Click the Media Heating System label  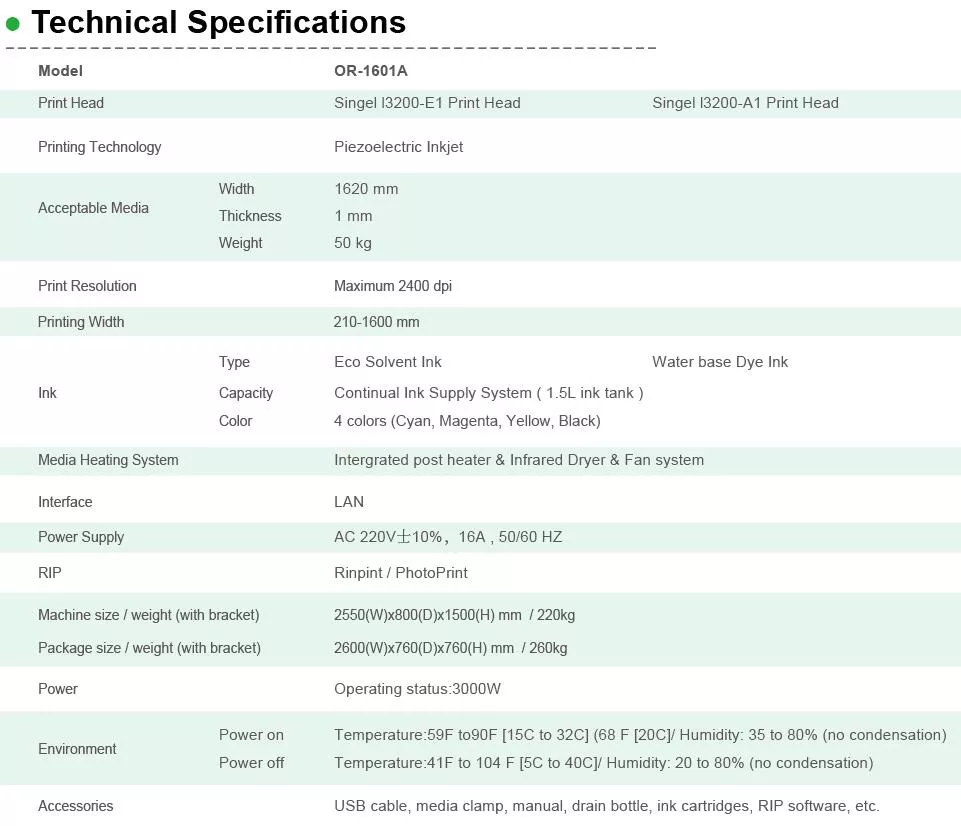pyautogui.click(x=108, y=460)
